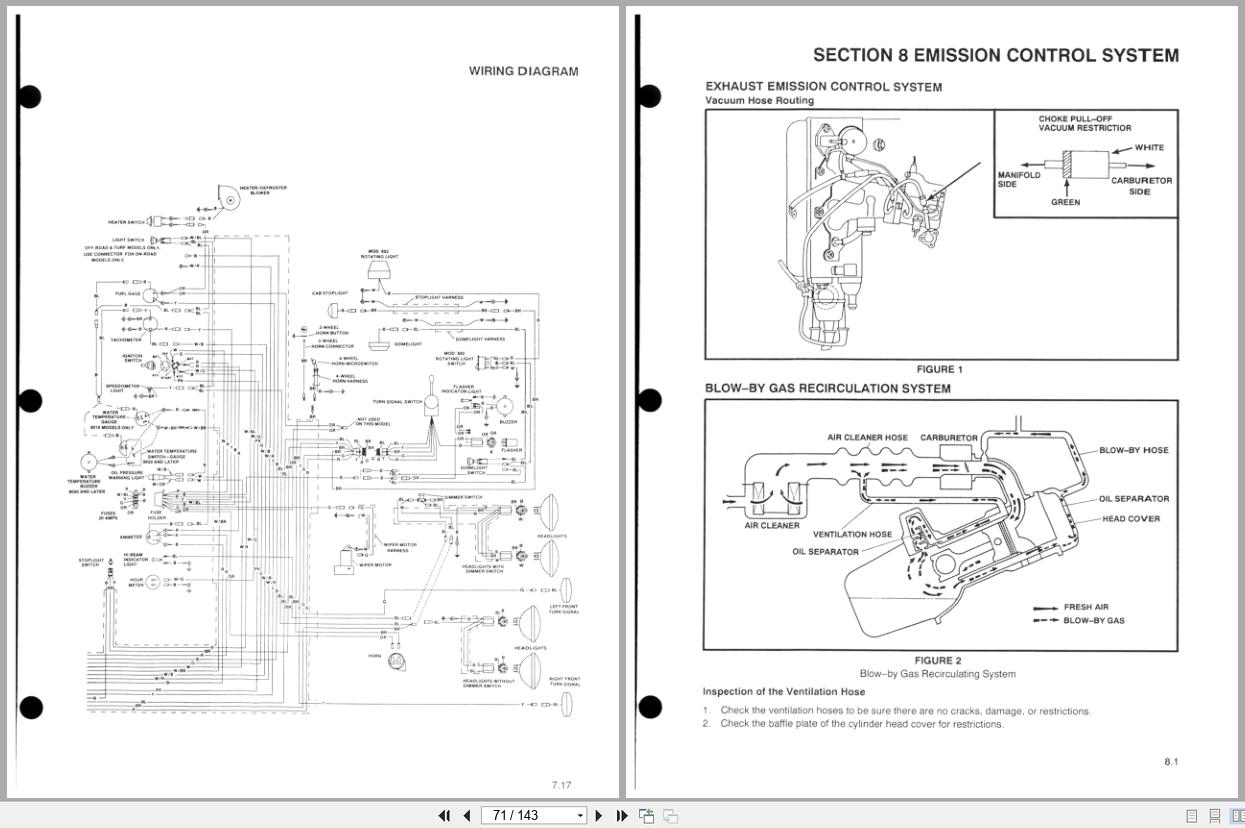Select the facing pages layout
The image size is (1245, 828).
1238,816
